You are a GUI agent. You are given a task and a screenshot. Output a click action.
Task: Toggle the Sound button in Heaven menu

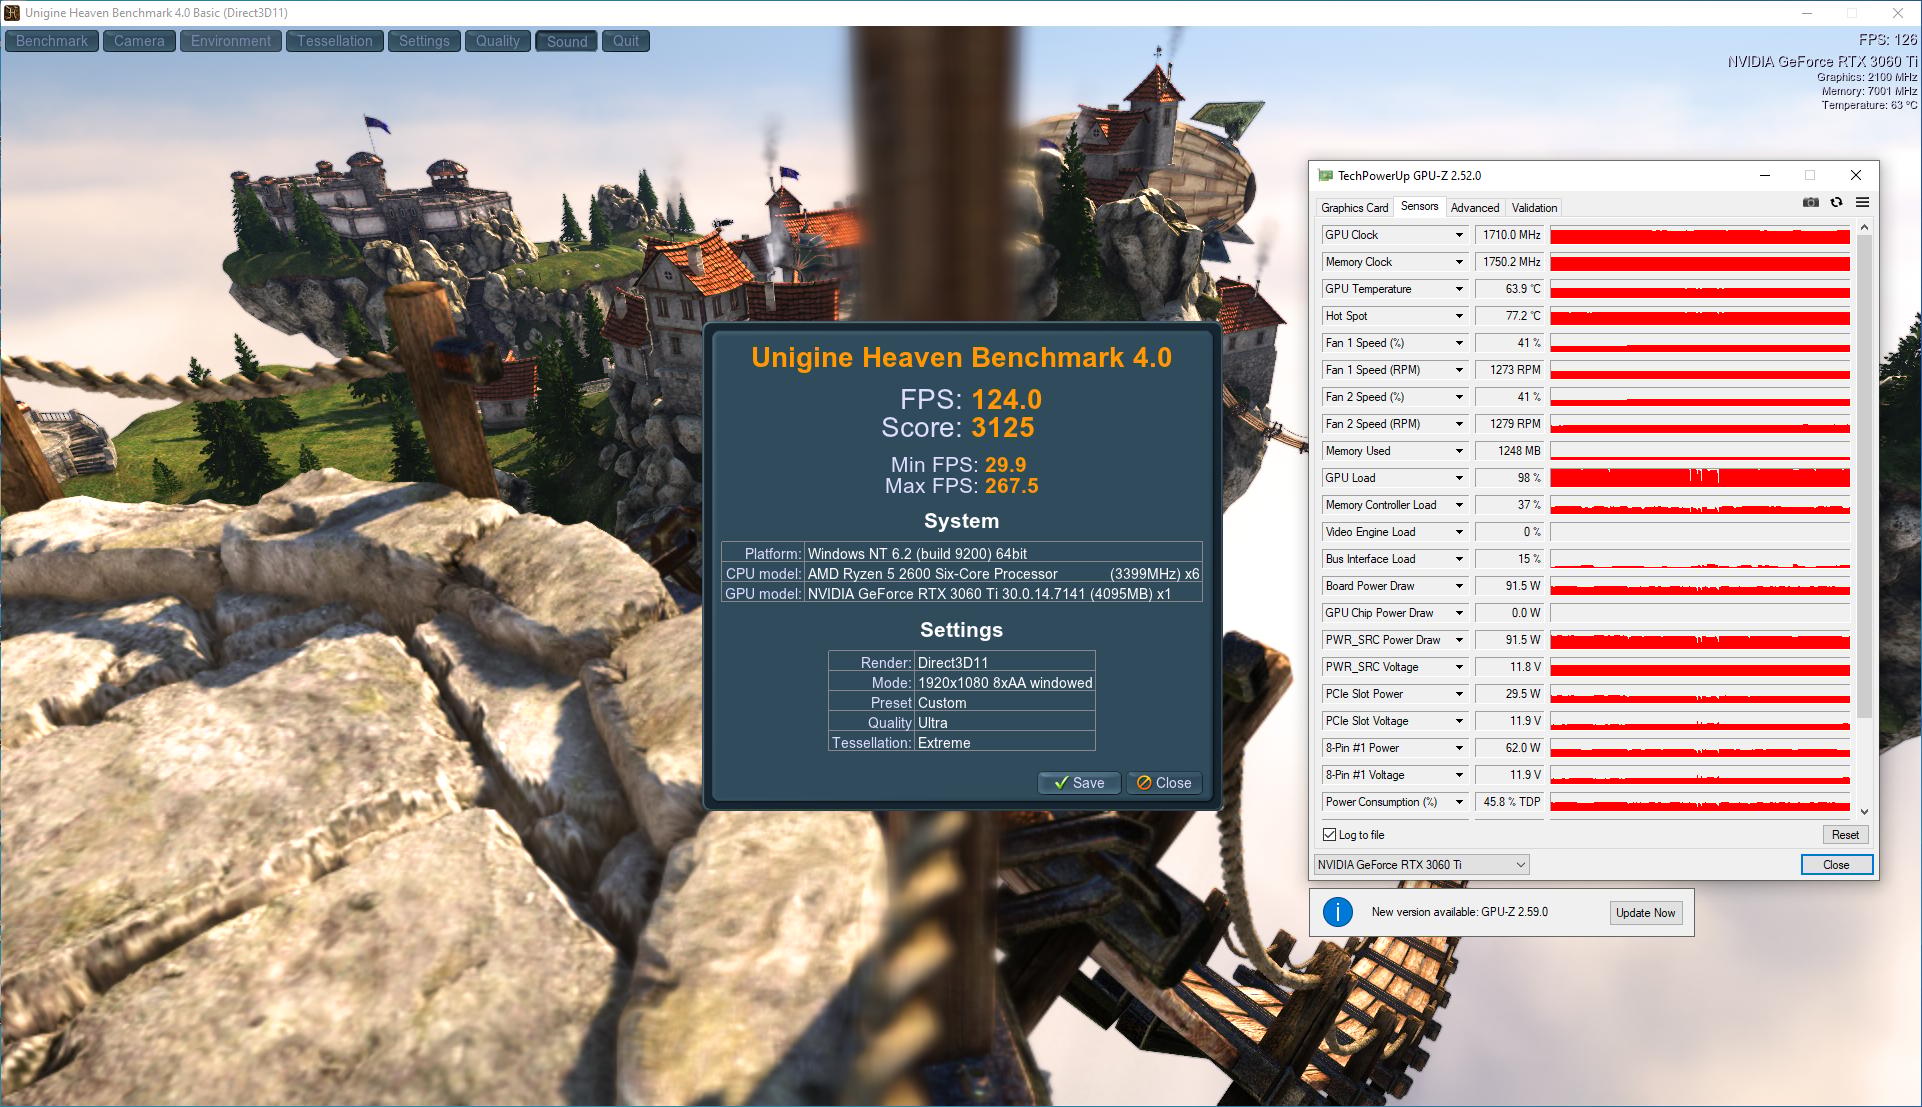click(x=567, y=41)
